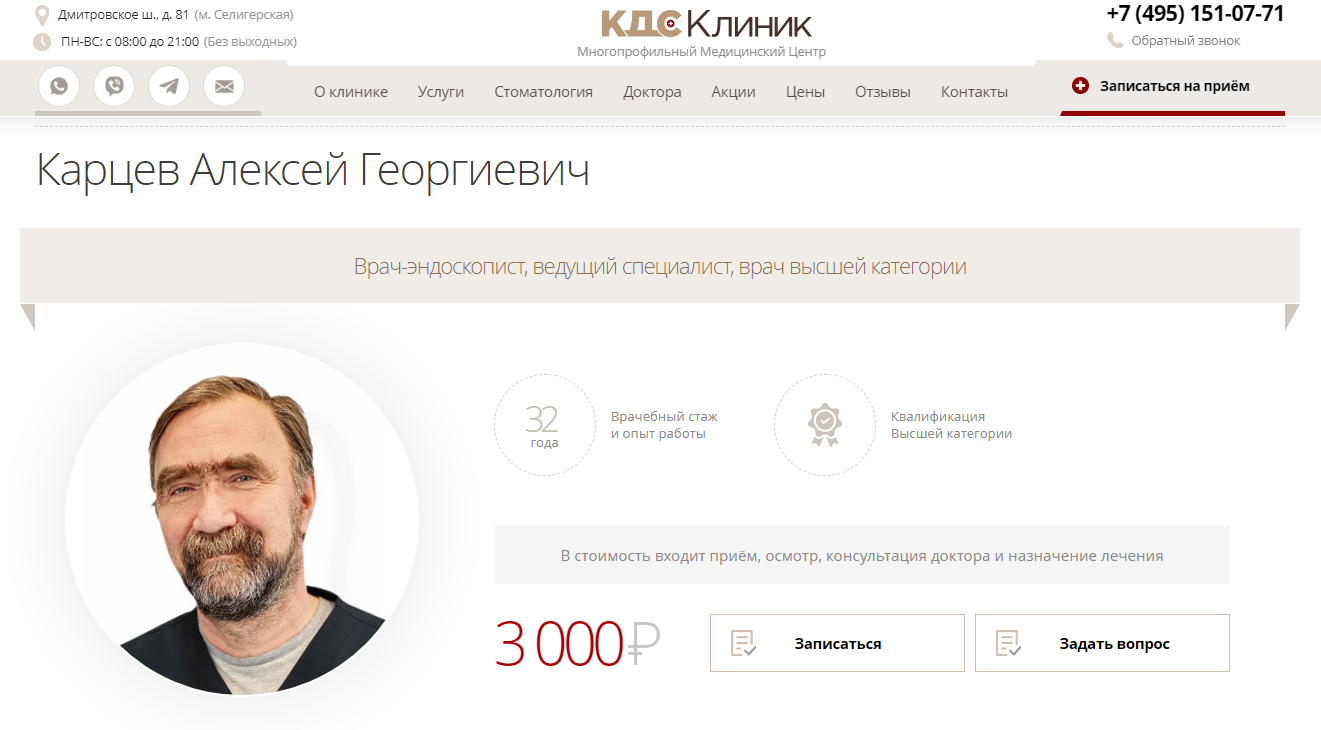Open the Цены page
Viewport: 1321px width, 730px height.
(805, 92)
